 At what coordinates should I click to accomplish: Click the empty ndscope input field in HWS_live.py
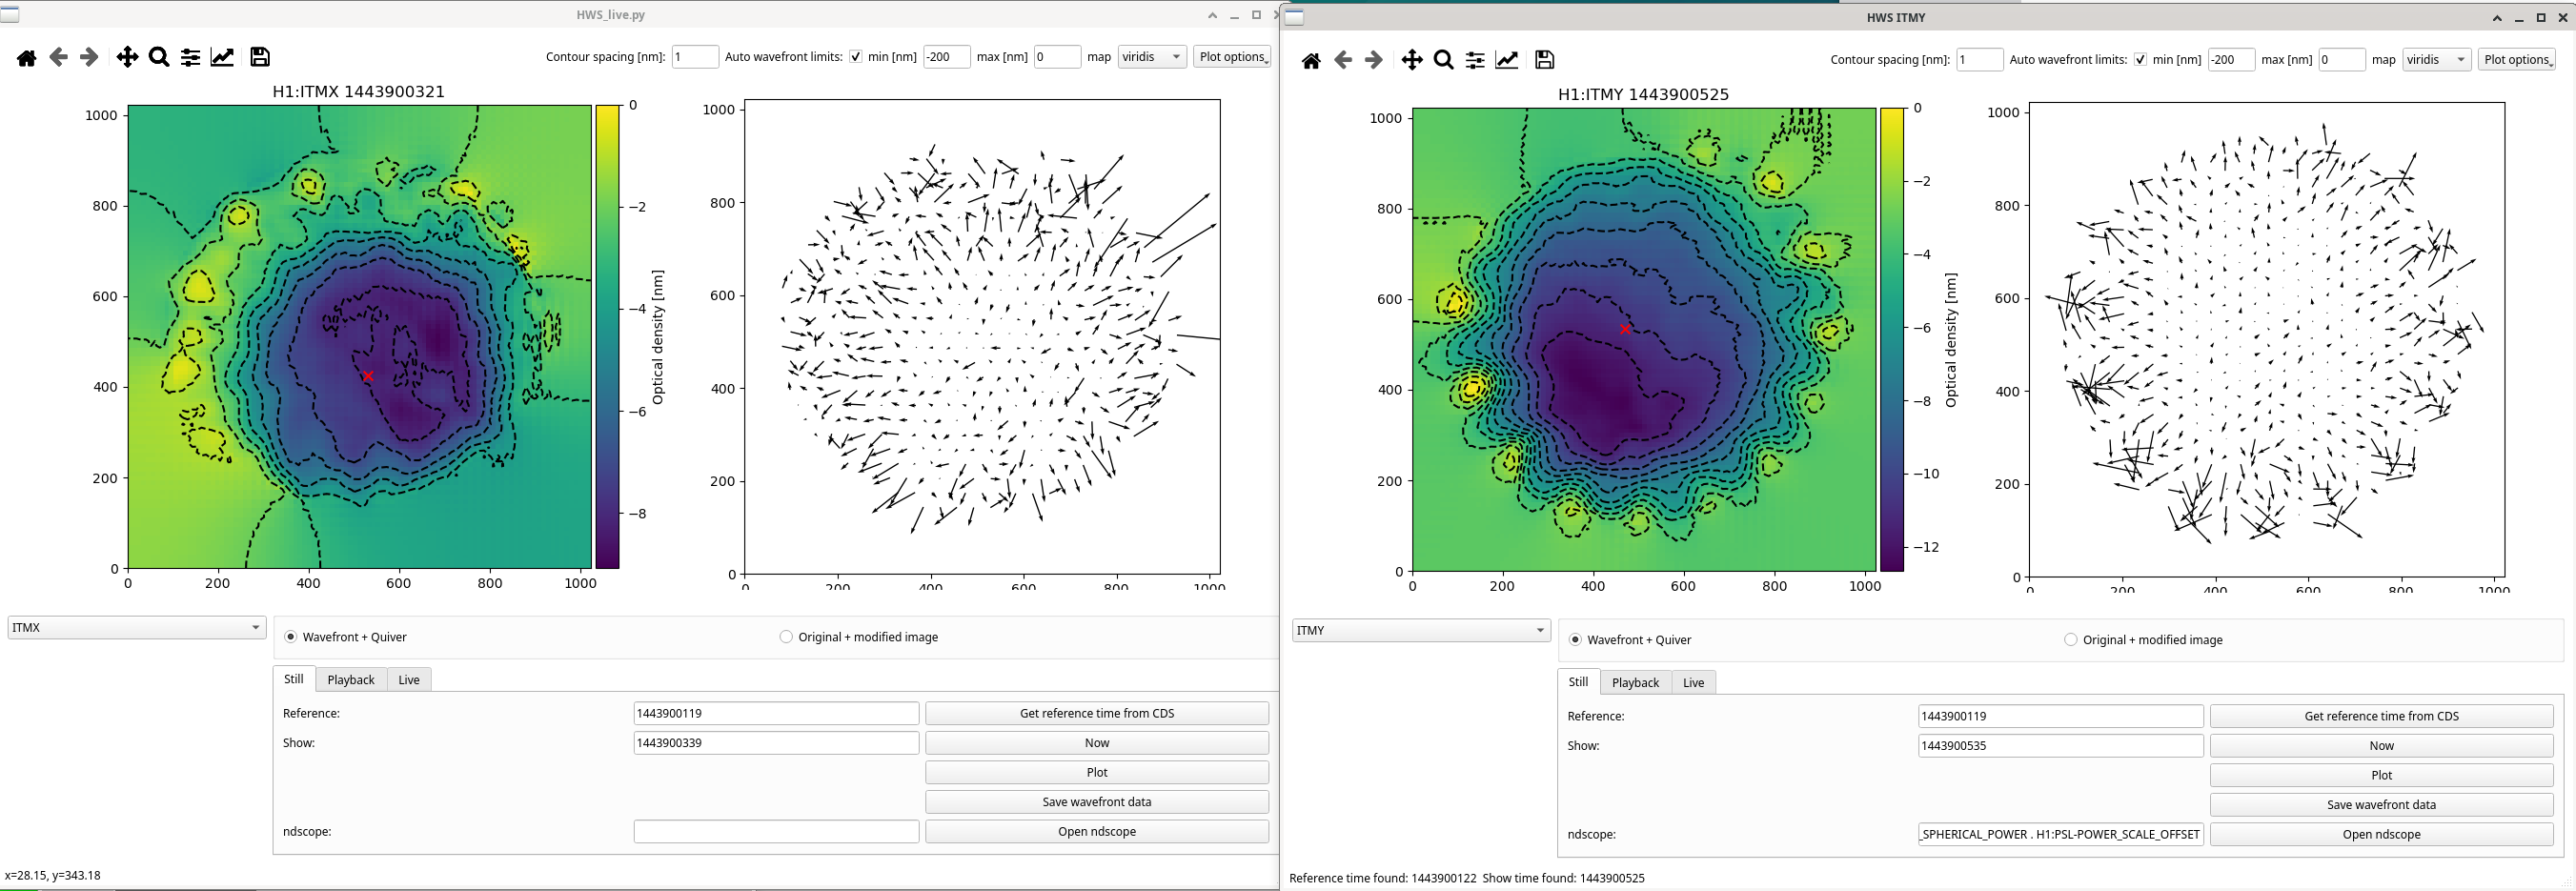[x=776, y=832]
